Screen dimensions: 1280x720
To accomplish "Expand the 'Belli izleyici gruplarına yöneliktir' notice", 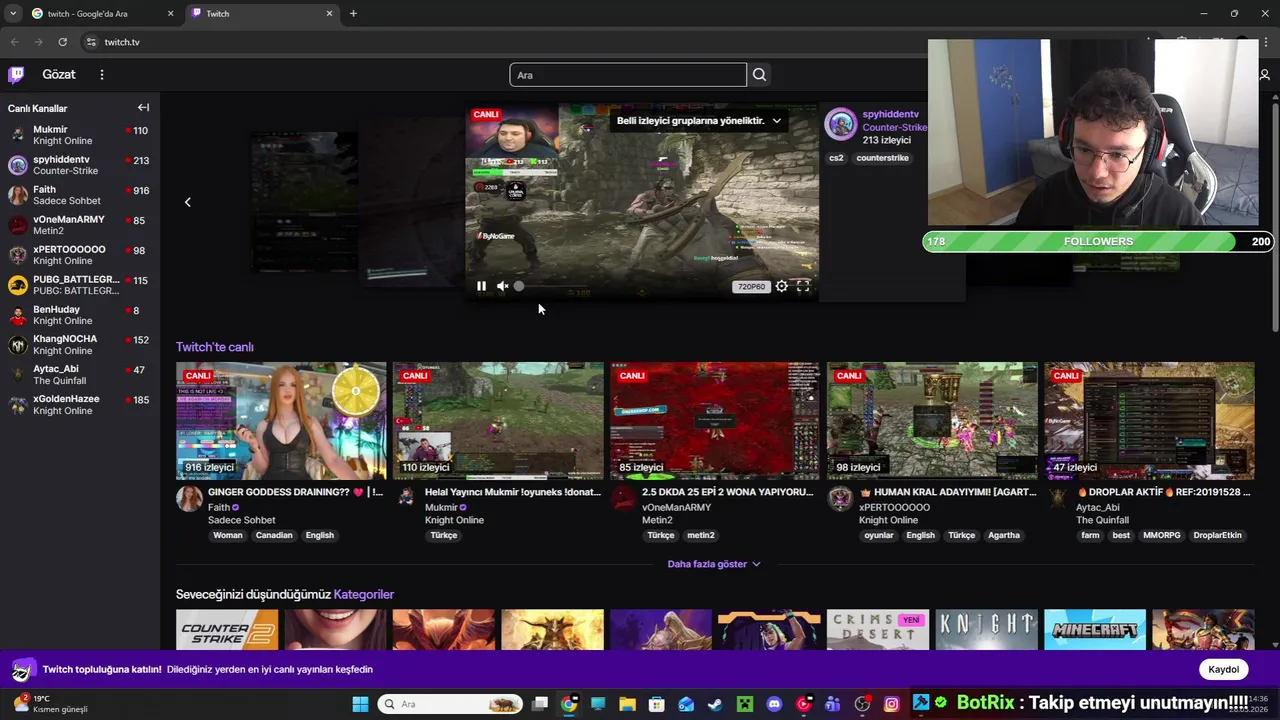I will tap(698, 120).
